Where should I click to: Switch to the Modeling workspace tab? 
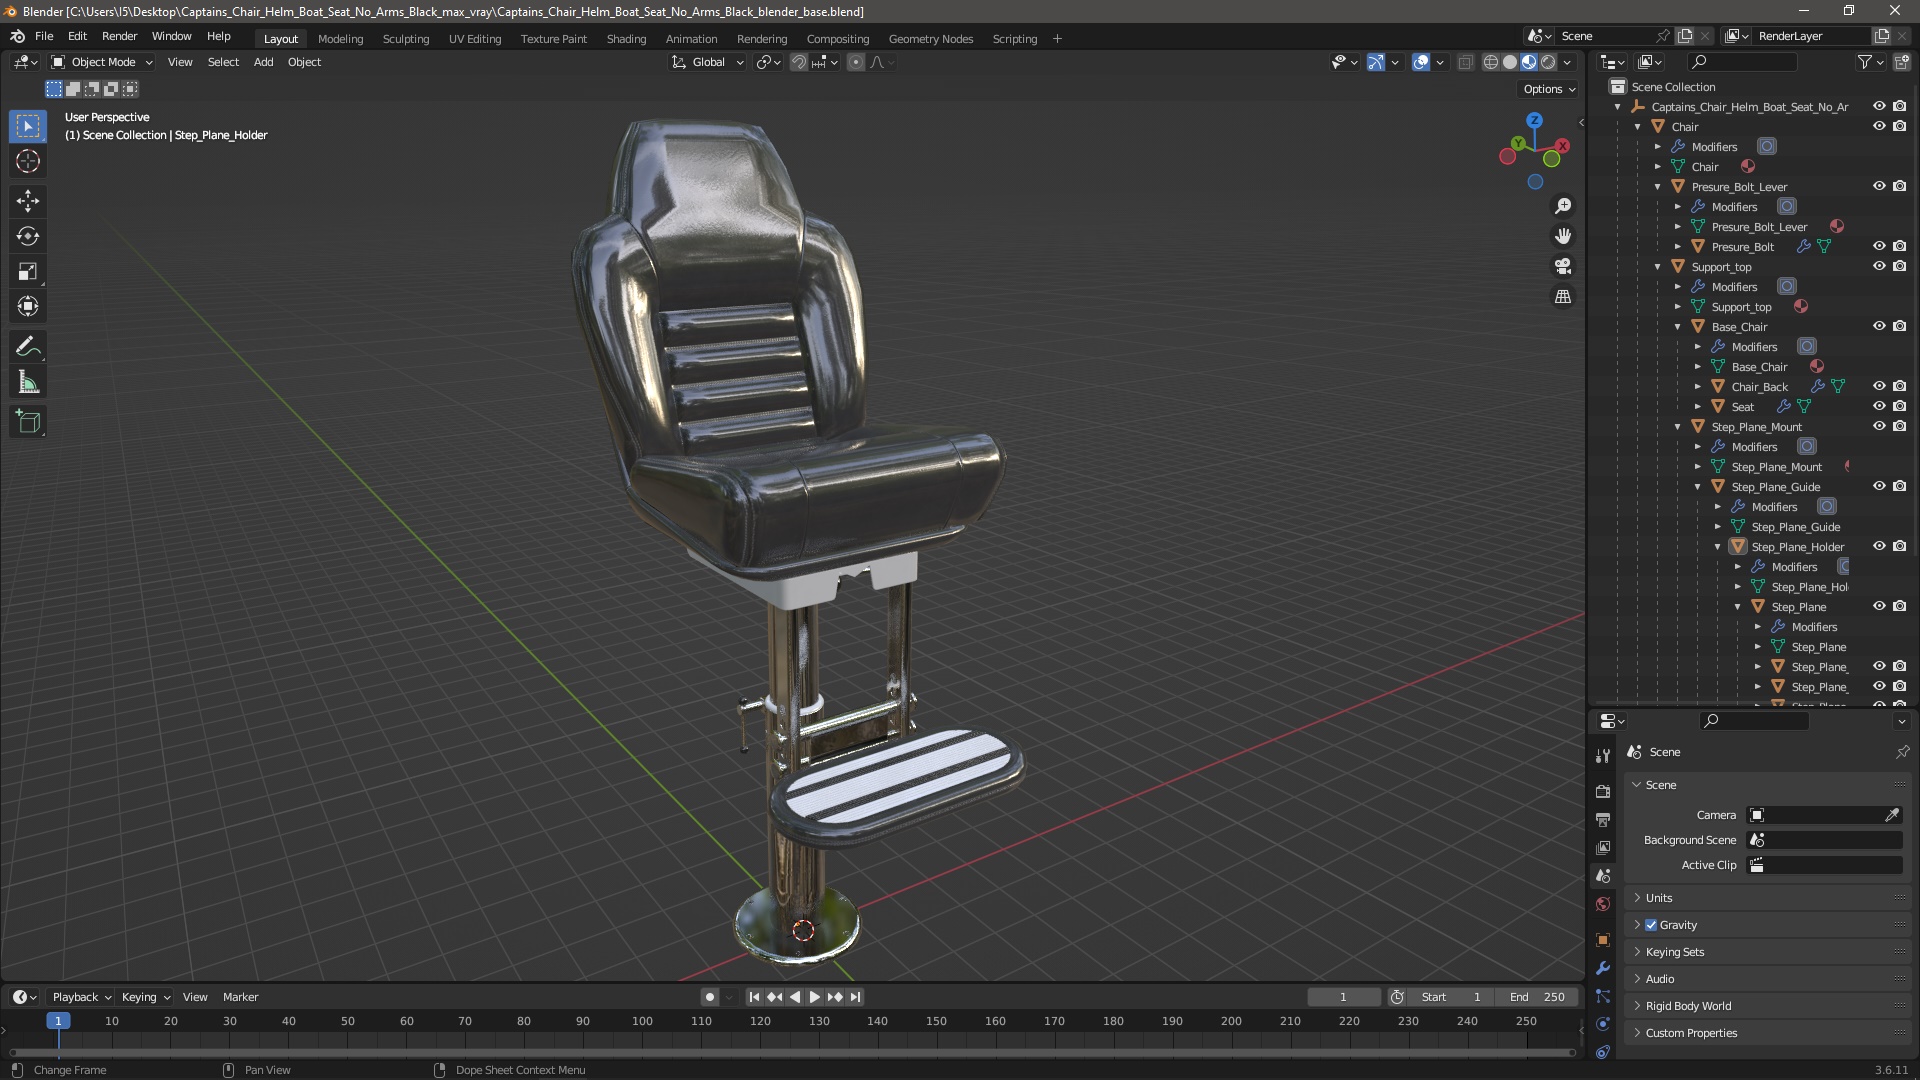(x=340, y=39)
